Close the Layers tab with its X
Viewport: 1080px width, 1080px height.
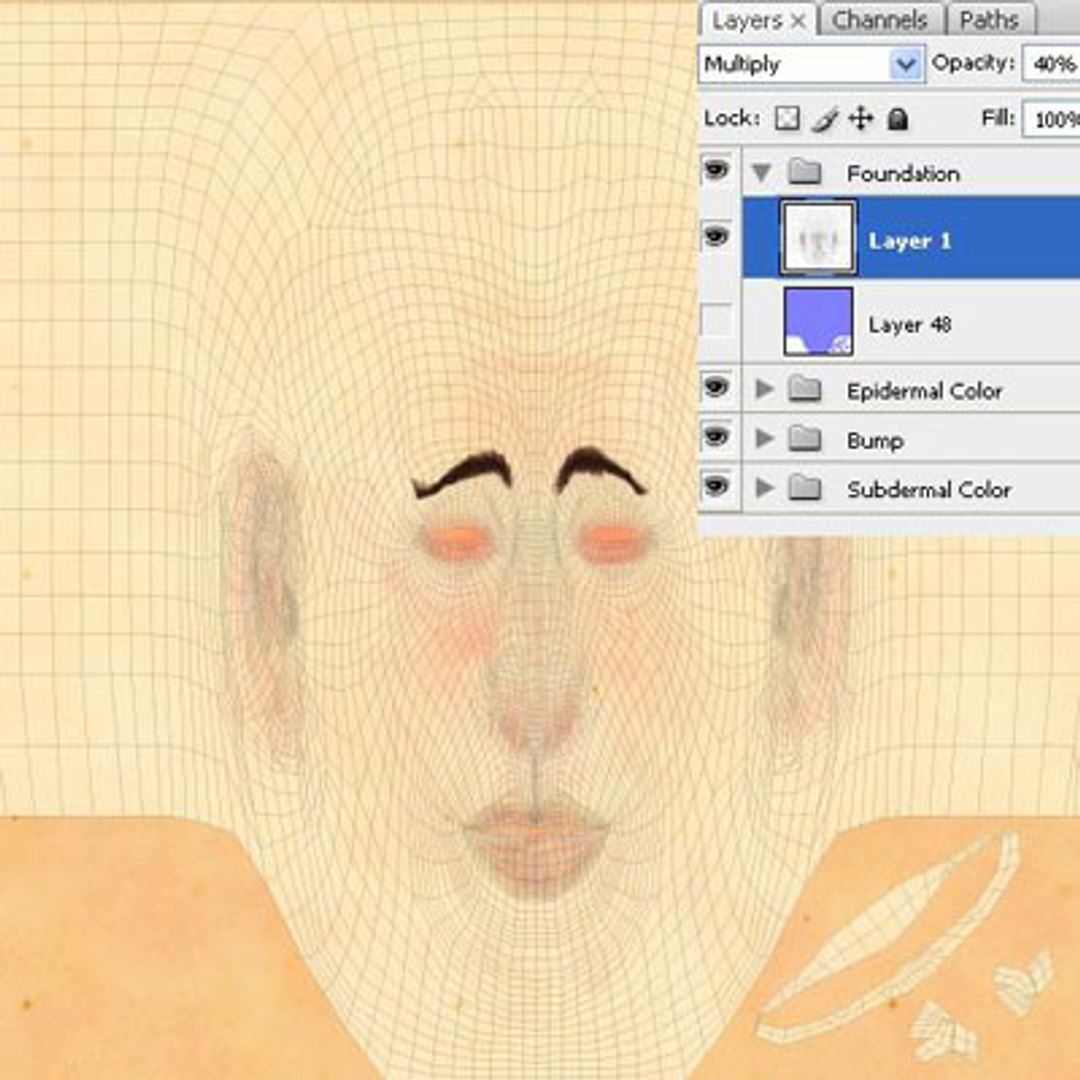coord(798,21)
